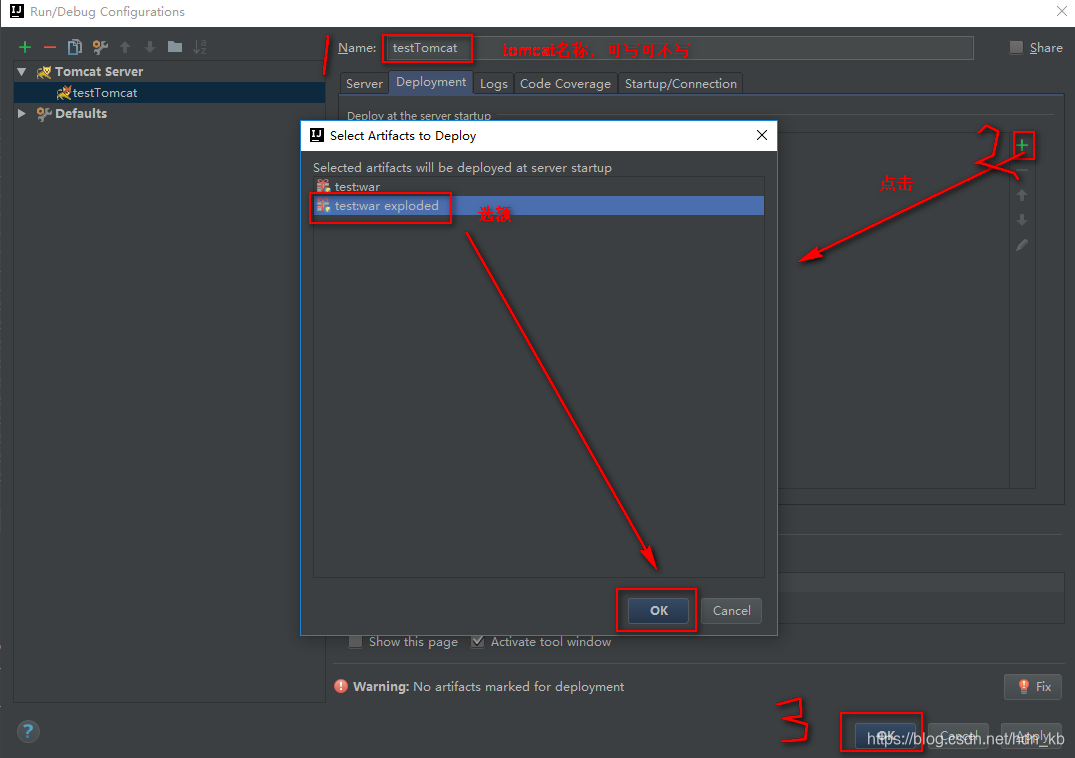Close the Run/Debug Configurations window
Viewport: 1075px width, 758px height.
pos(1062,11)
